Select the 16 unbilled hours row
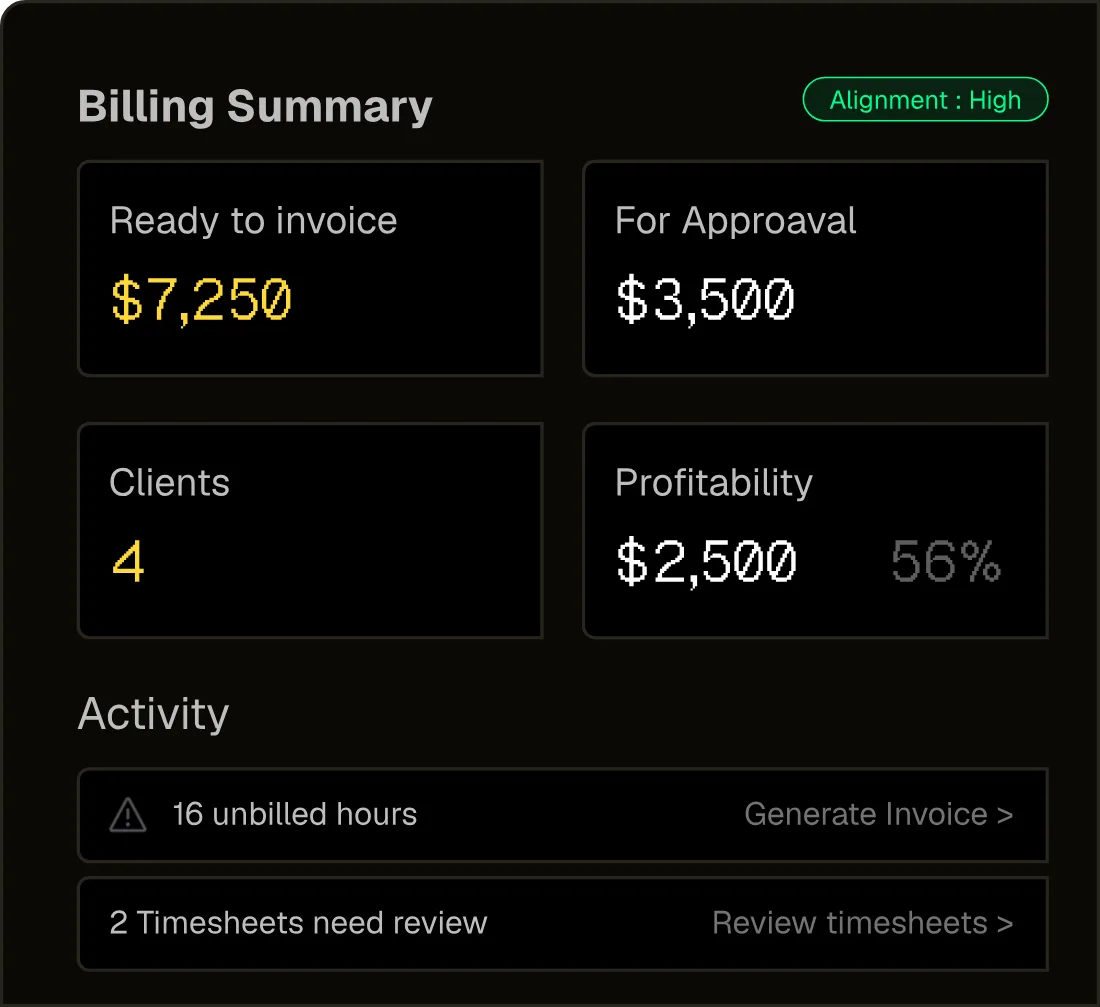Viewport: 1100px width, 1007px height. pos(563,815)
